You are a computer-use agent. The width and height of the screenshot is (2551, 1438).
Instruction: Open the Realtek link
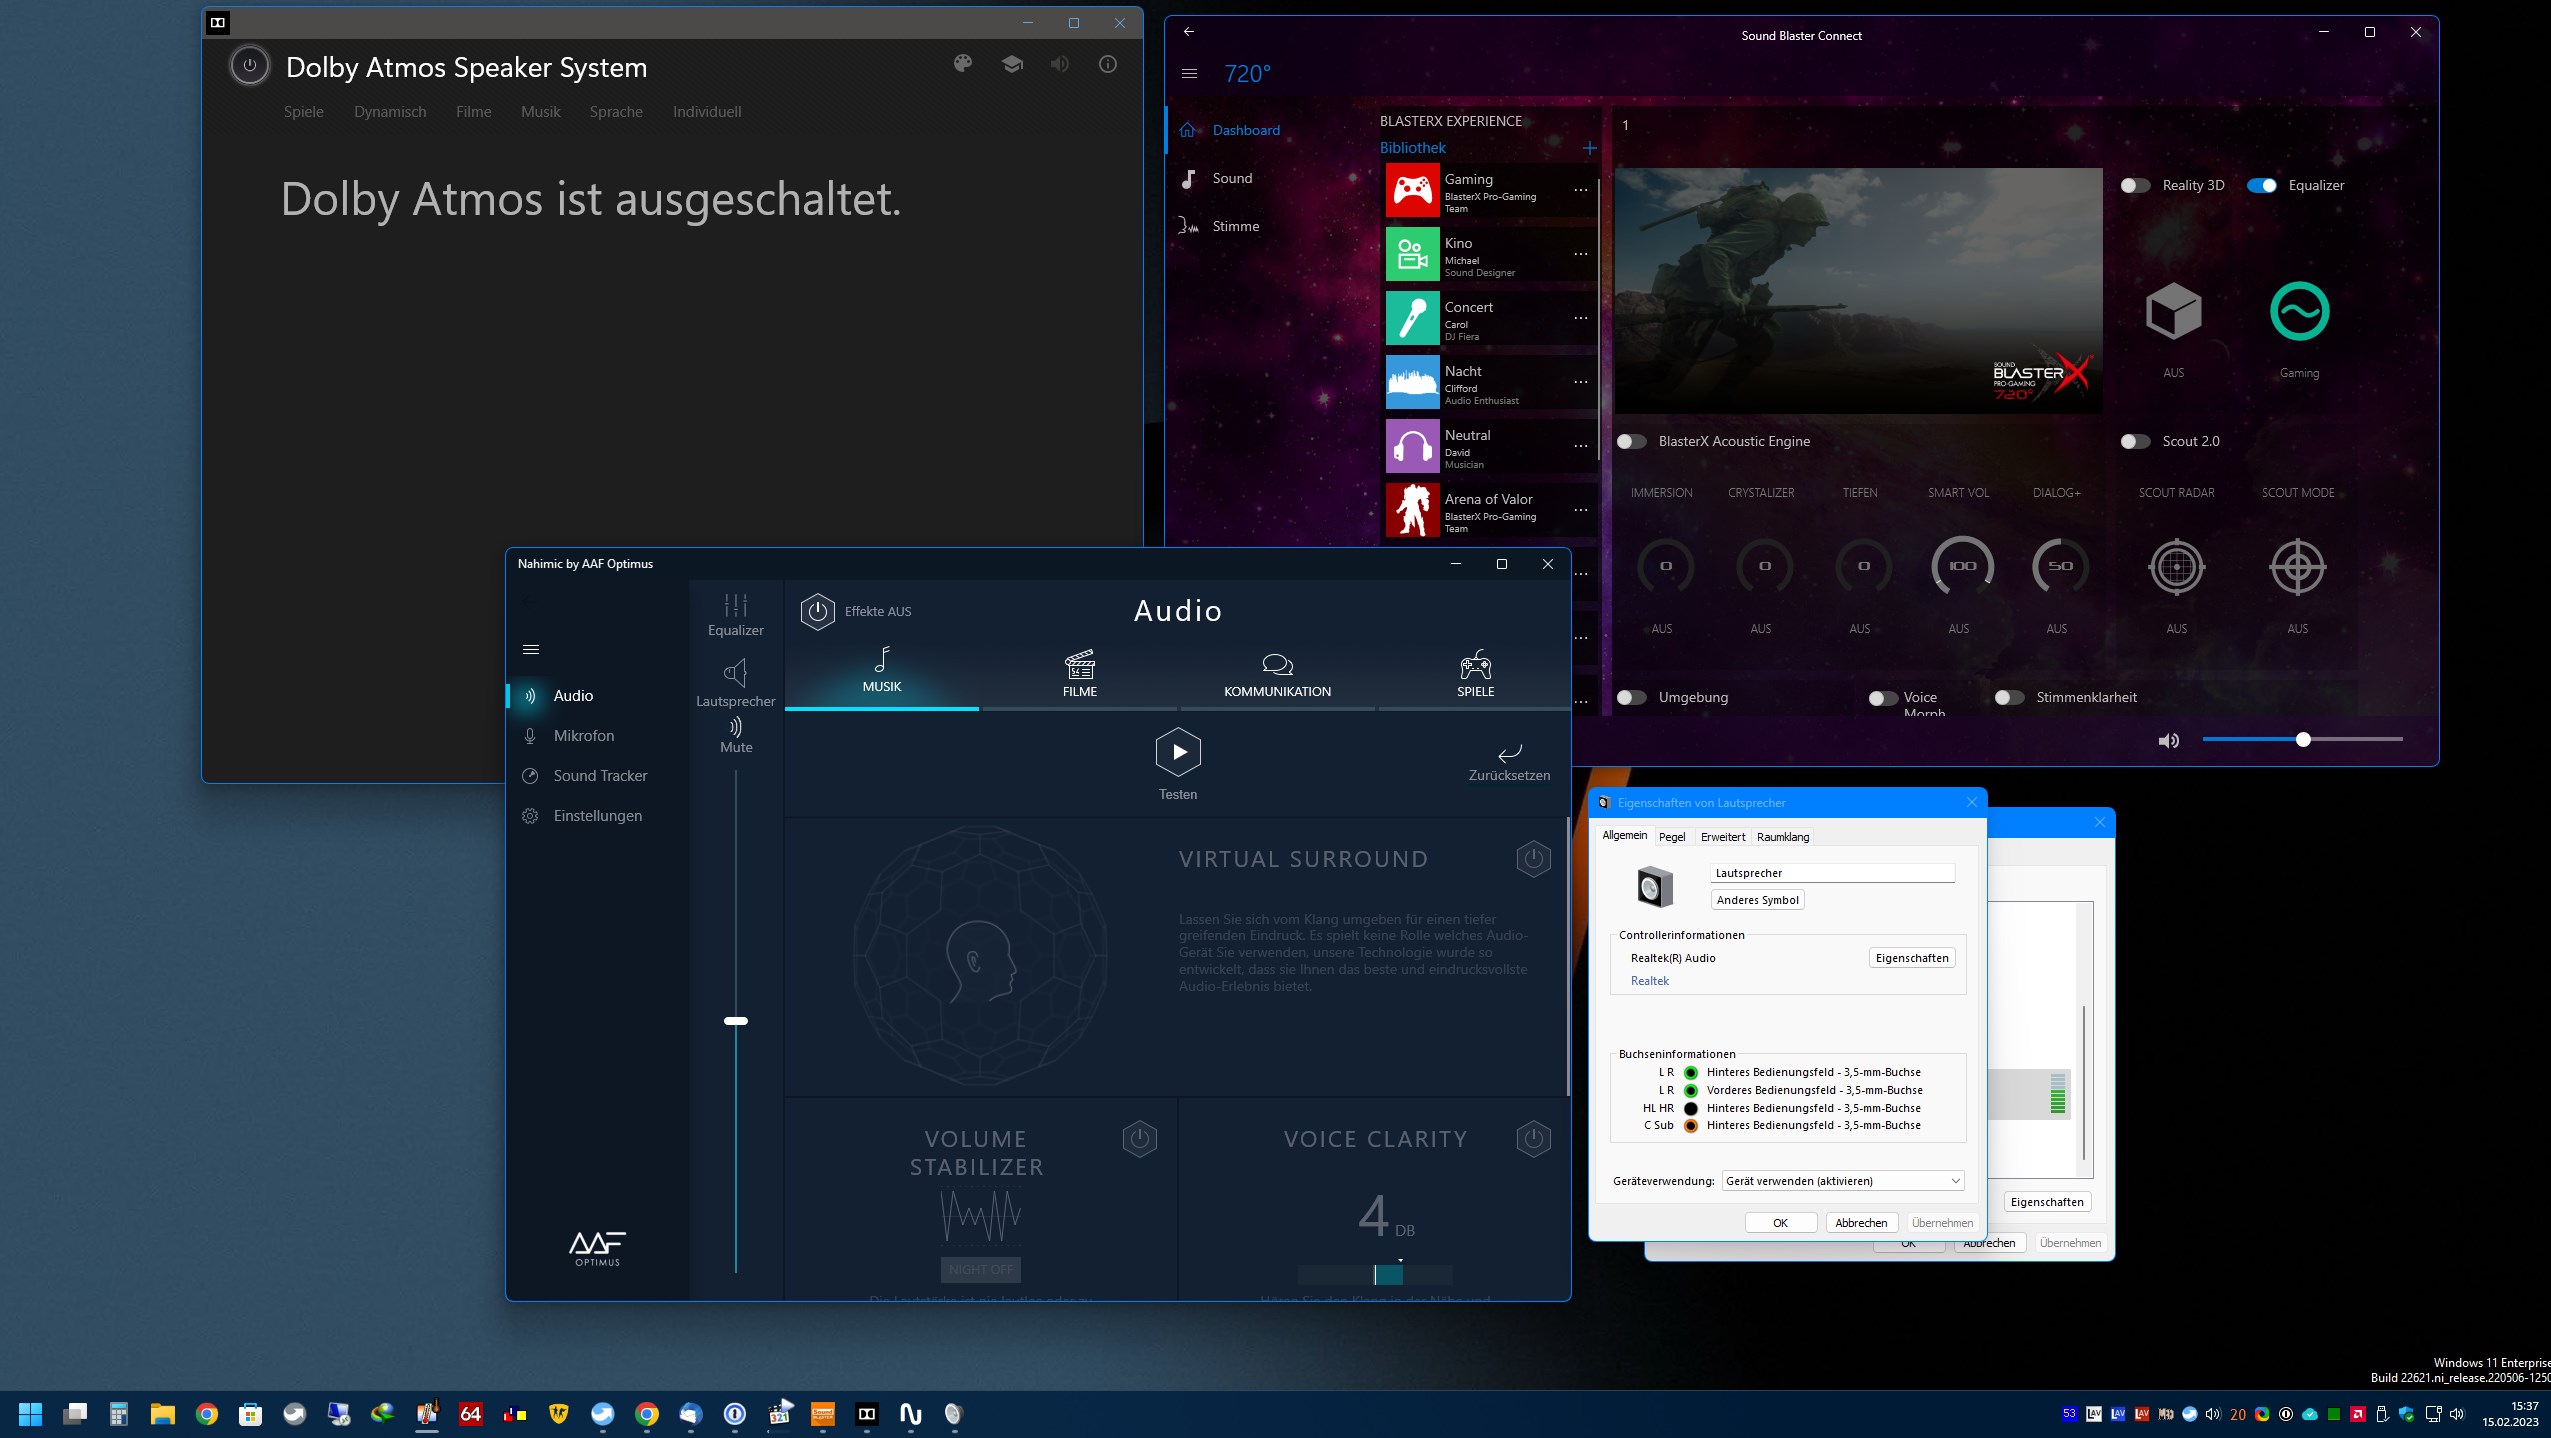point(1649,981)
